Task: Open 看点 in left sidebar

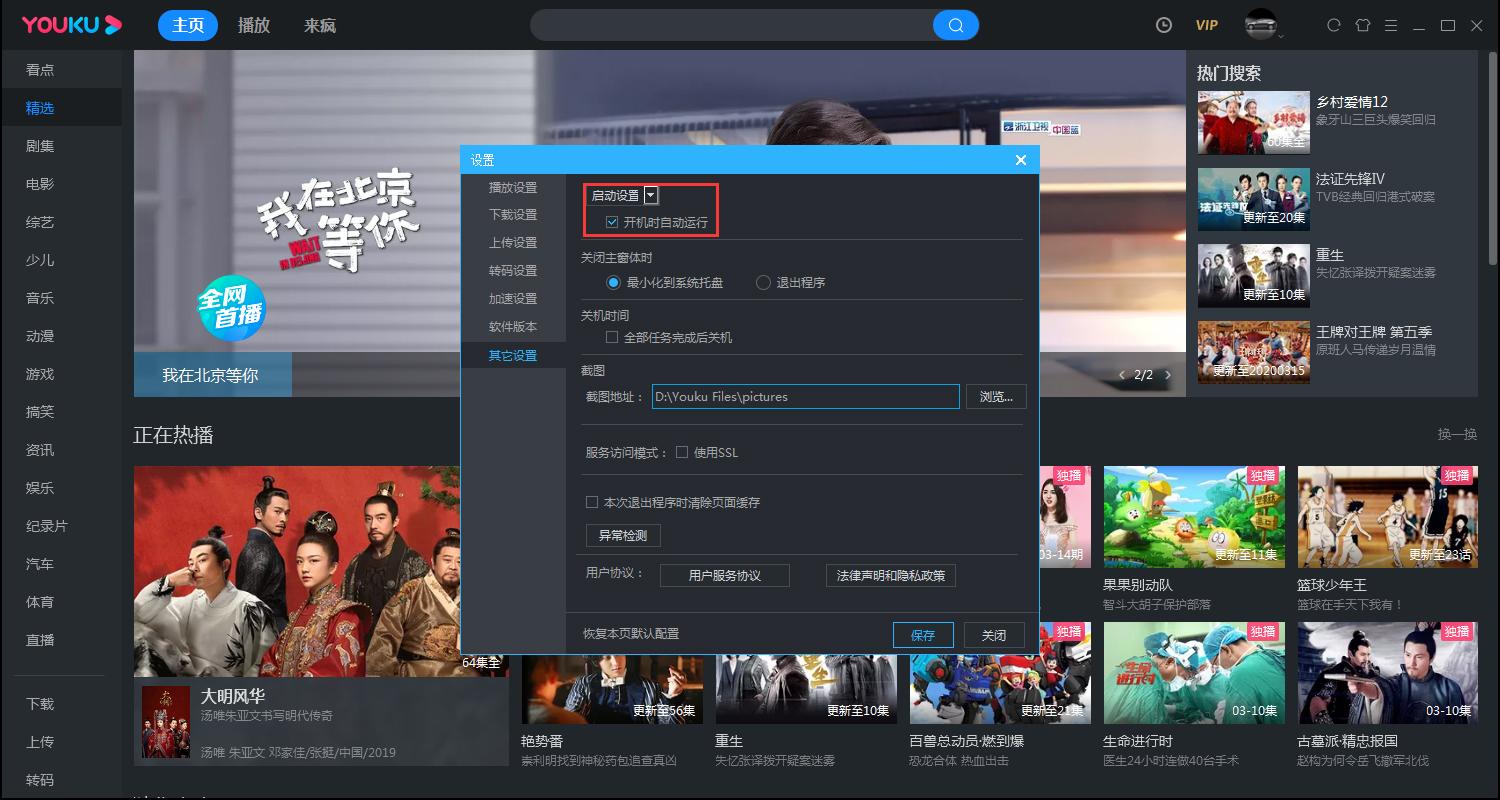Action: 40,70
